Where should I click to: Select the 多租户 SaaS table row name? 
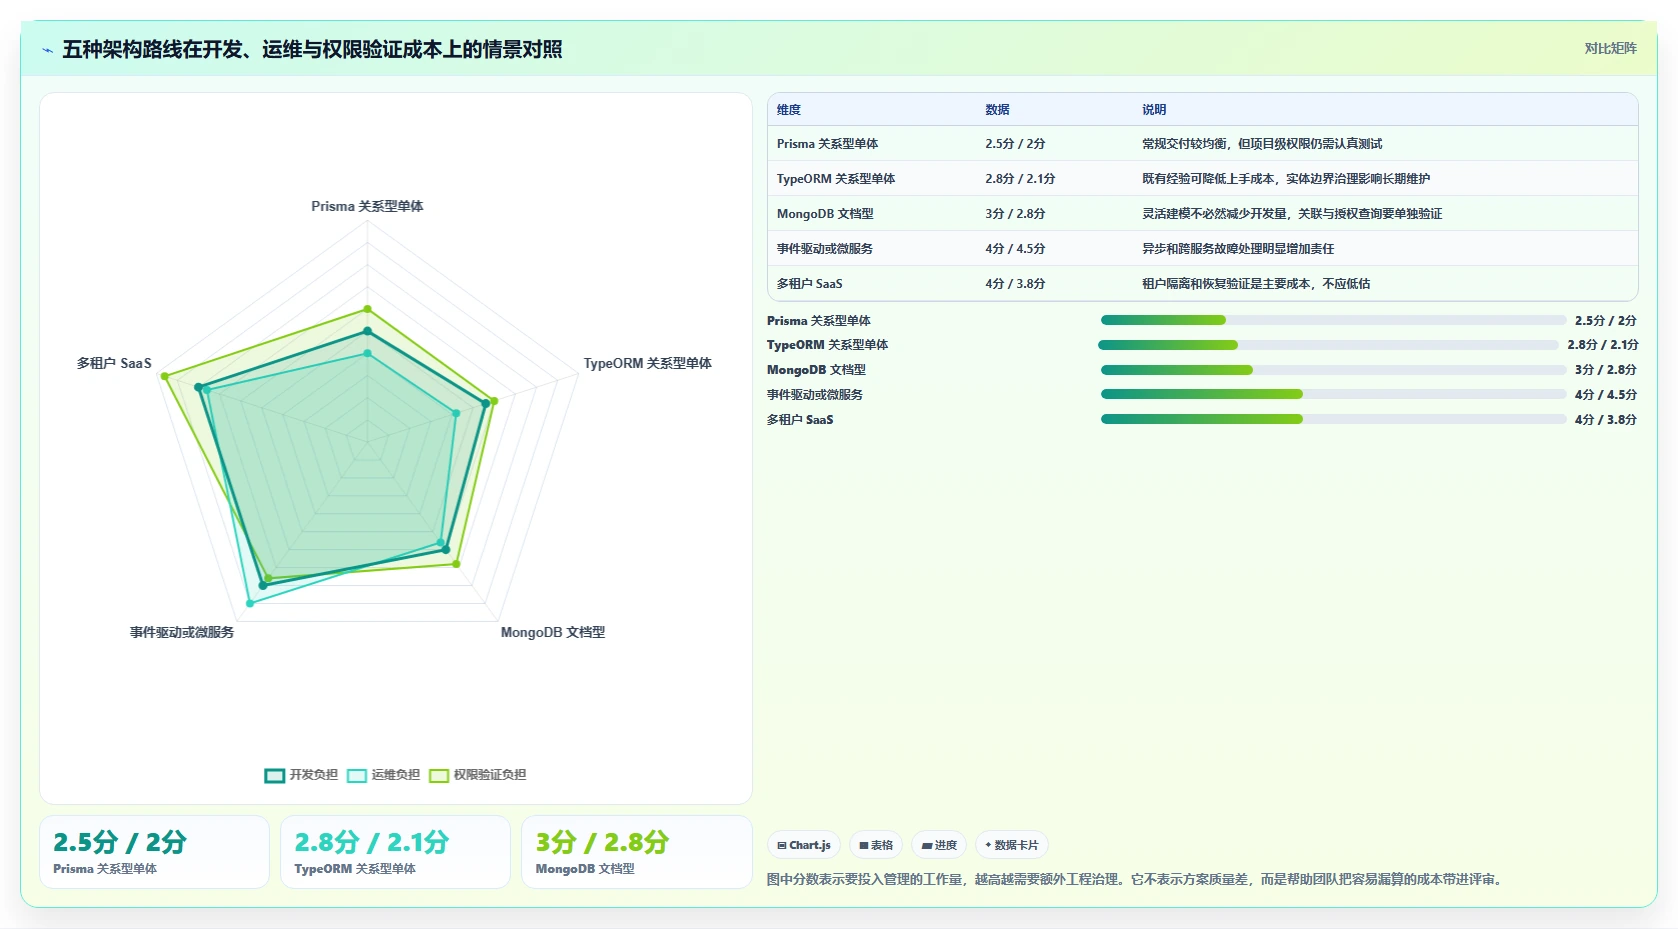pos(810,284)
